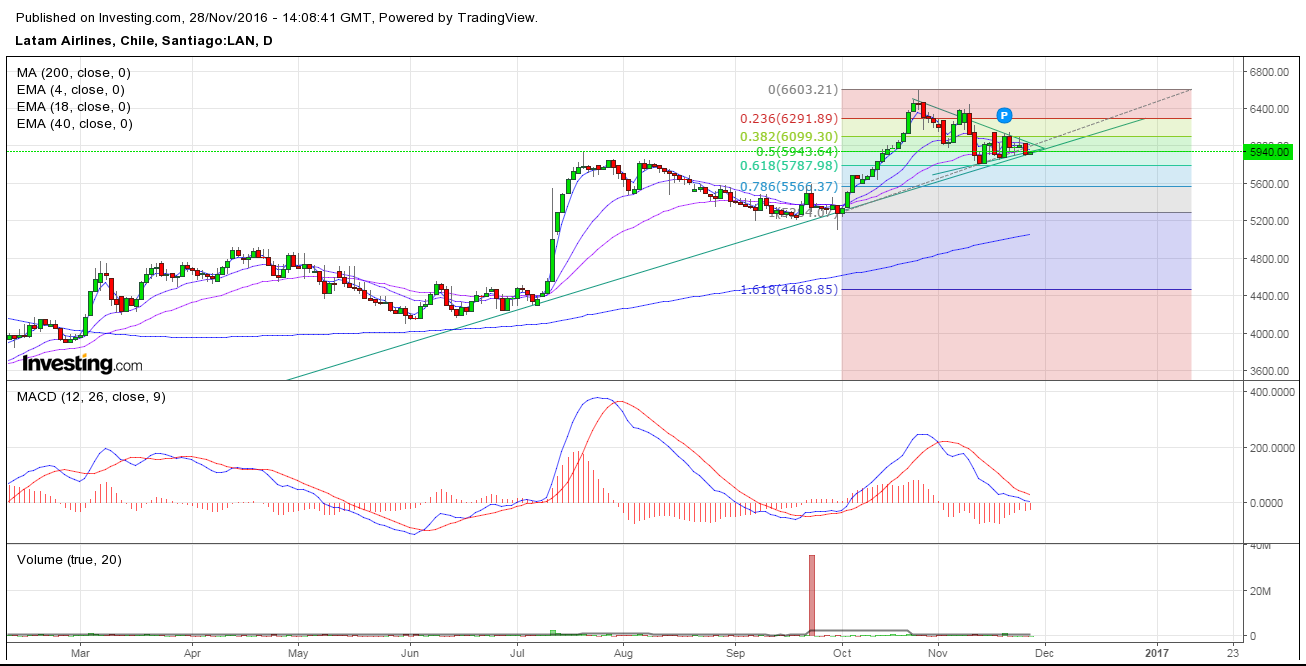
Task: Click the 20M volume axis value
Action: click(x=1259, y=591)
